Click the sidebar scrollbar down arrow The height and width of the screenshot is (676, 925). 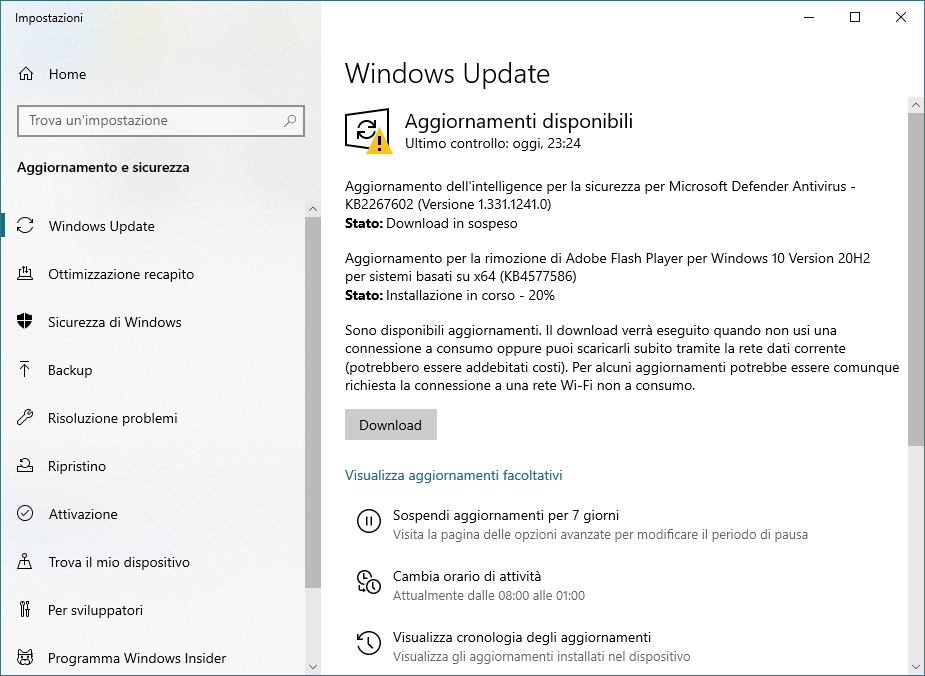313,667
